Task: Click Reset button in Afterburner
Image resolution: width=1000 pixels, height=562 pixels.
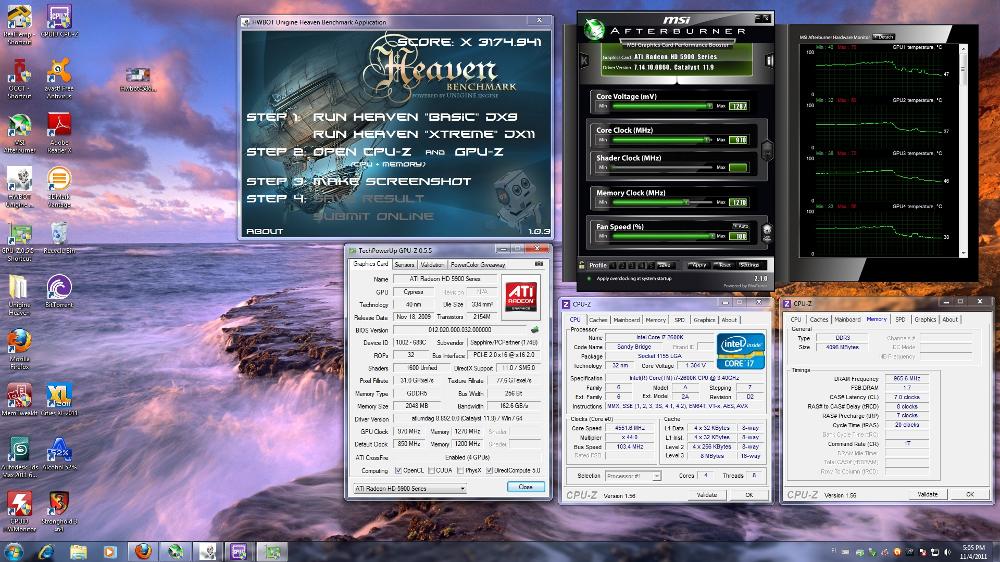Action: 723,265
